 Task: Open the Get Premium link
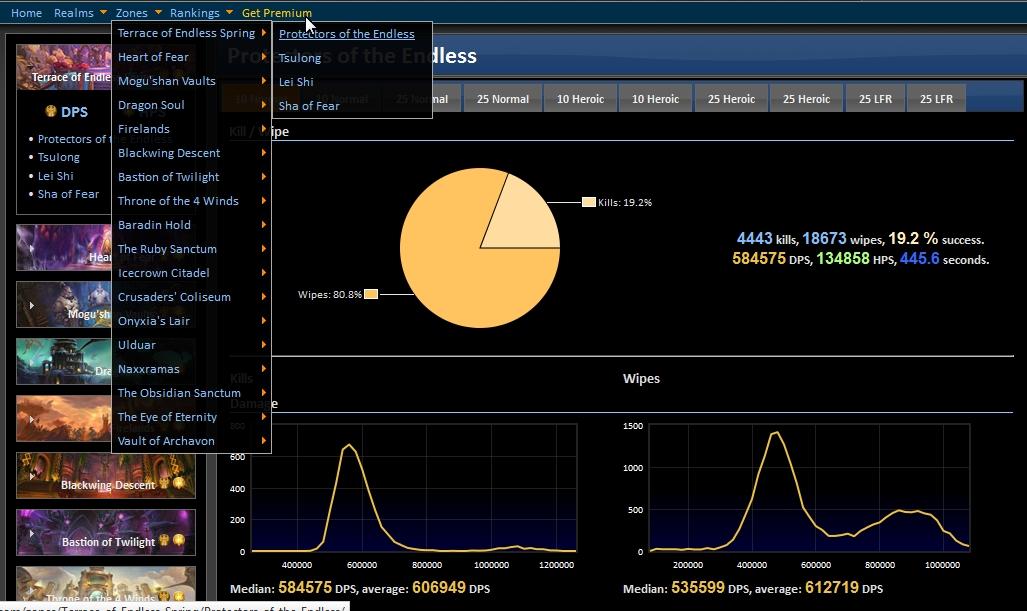coord(276,12)
